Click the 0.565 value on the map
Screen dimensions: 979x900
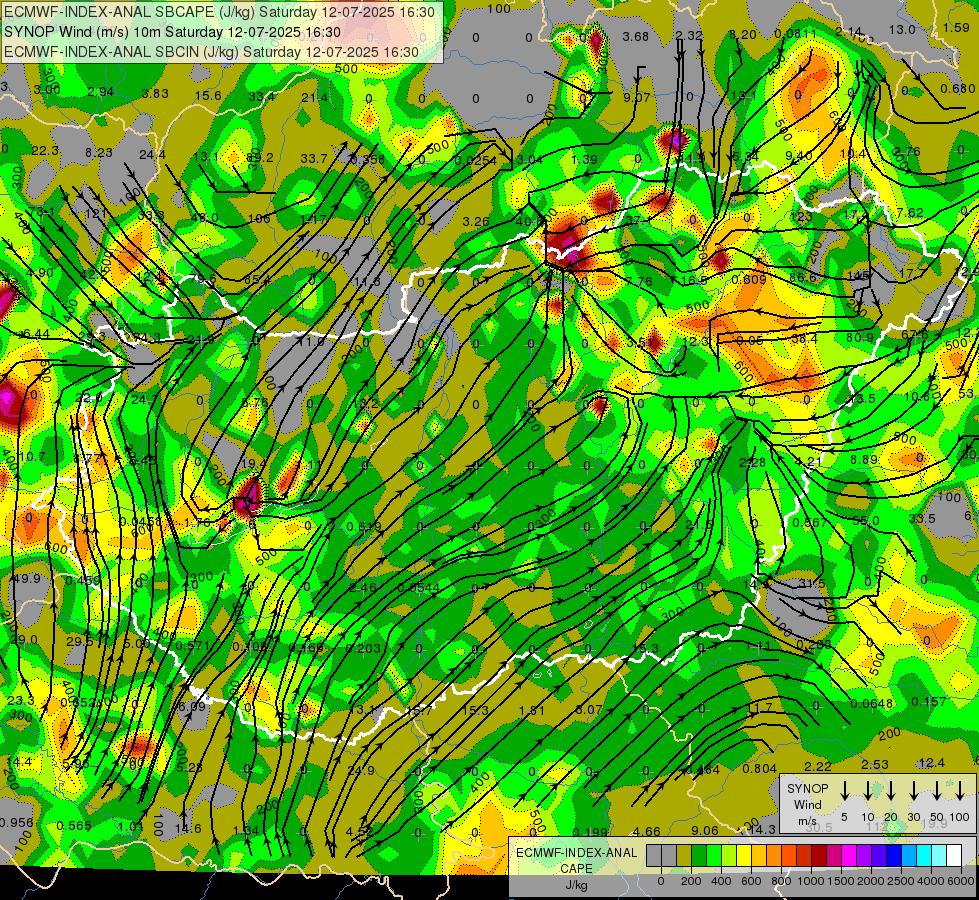point(74,826)
